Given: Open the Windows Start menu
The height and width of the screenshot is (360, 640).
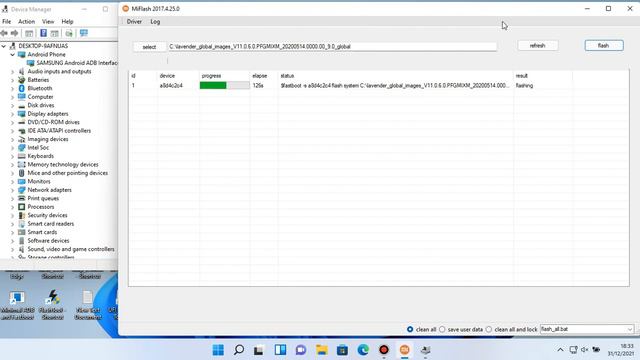Looking at the screenshot, I should point(218,350).
